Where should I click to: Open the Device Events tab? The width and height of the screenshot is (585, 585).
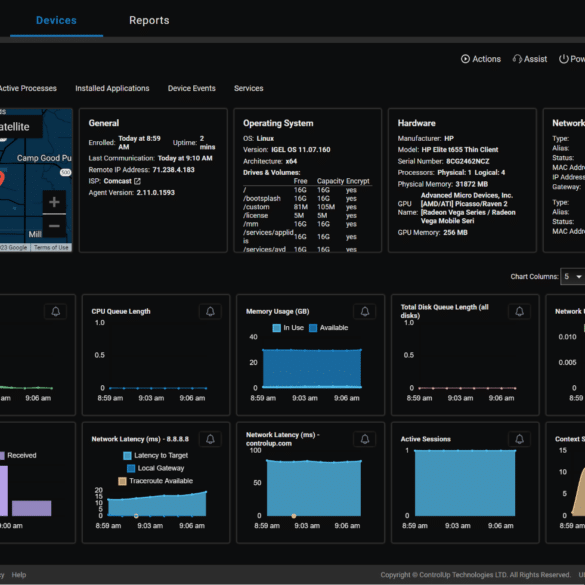[x=192, y=88]
